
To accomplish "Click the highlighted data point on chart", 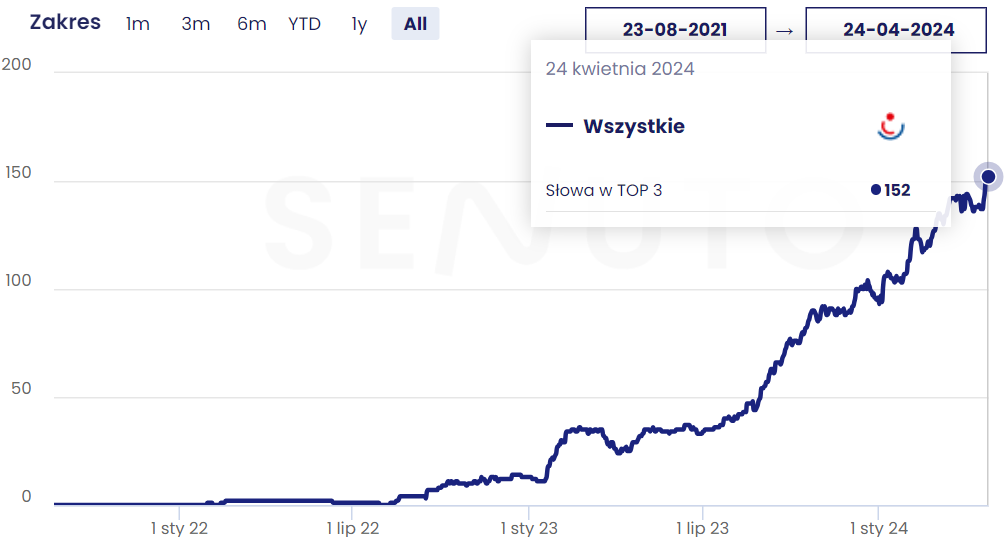I will pyautogui.click(x=988, y=177).
